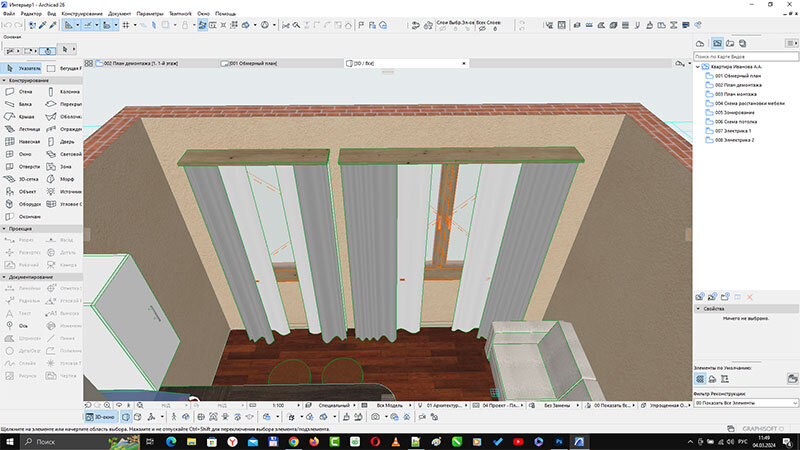Select the Навесная curtain wall tool
The image size is (800, 450).
pos(20,142)
